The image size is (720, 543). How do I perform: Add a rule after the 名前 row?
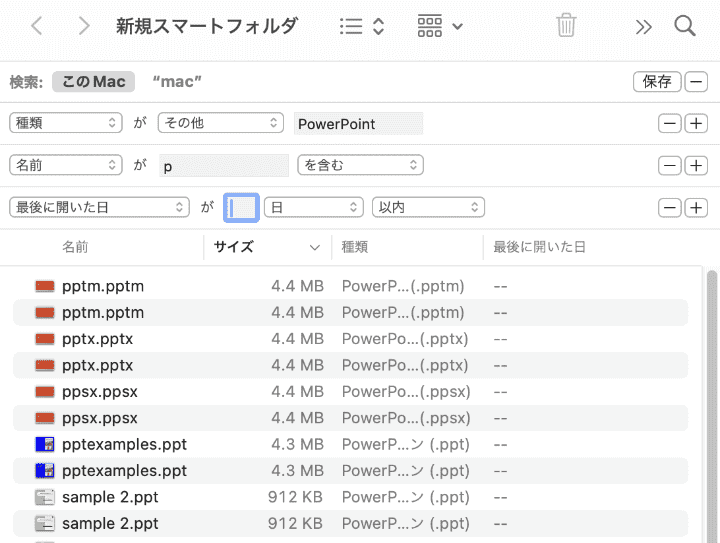click(696, 166)
